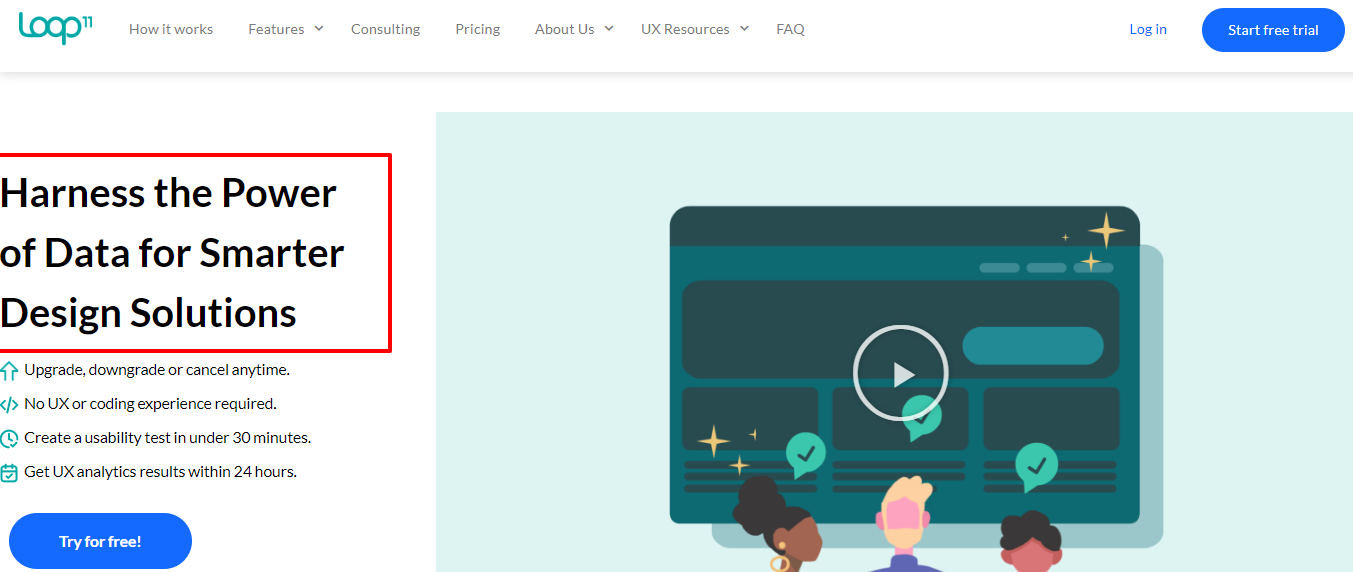
Task: Click the Harness the Power headline
Action: click(x=172, y=253)
